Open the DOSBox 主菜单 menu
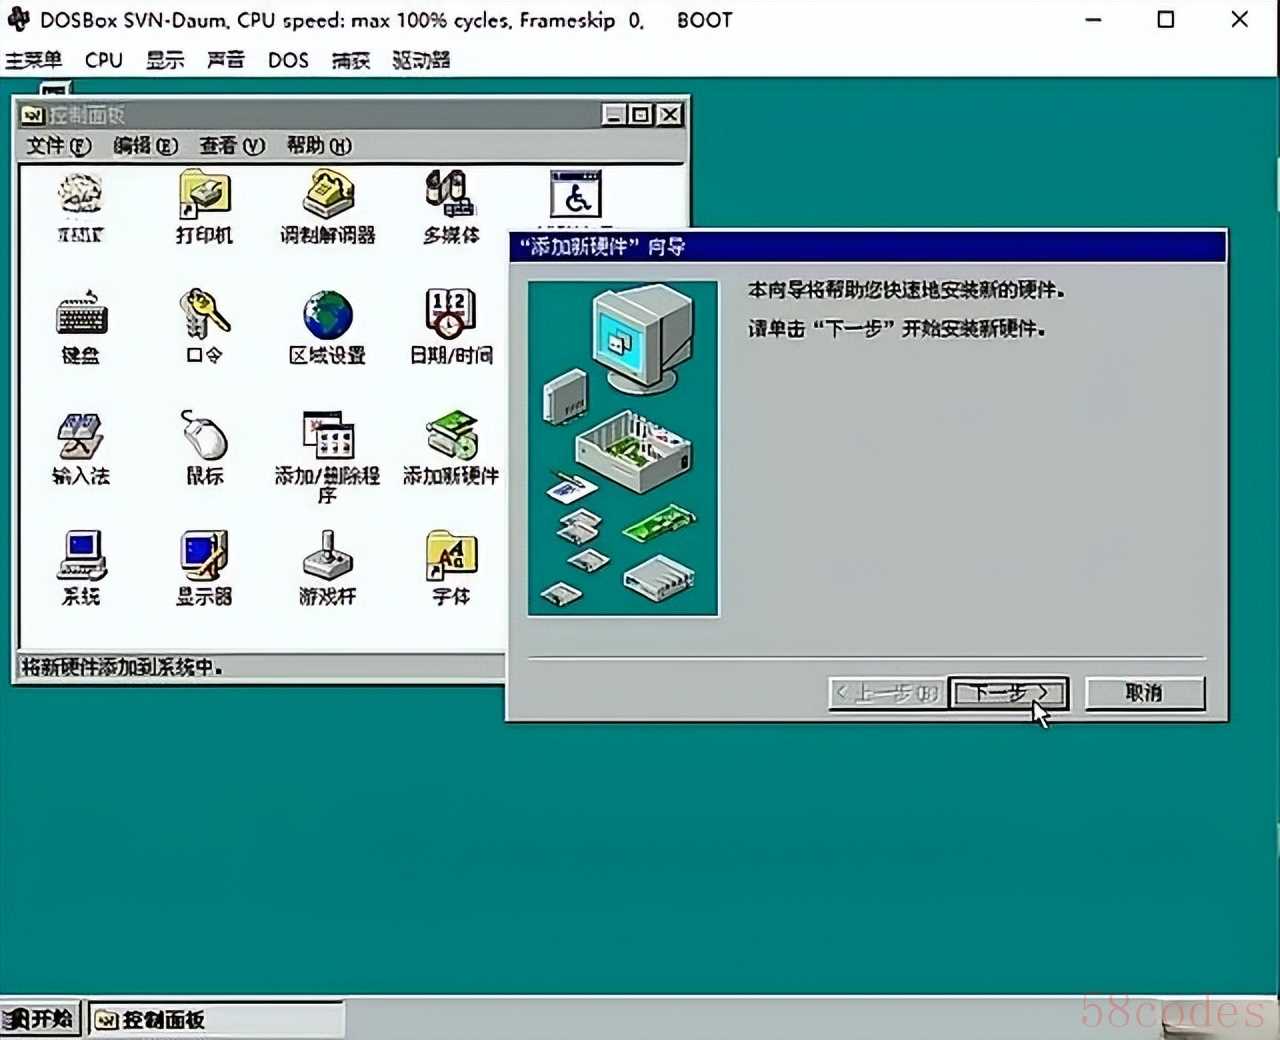This screenshot has height=1040, width=1280. (x=34, y=60)
